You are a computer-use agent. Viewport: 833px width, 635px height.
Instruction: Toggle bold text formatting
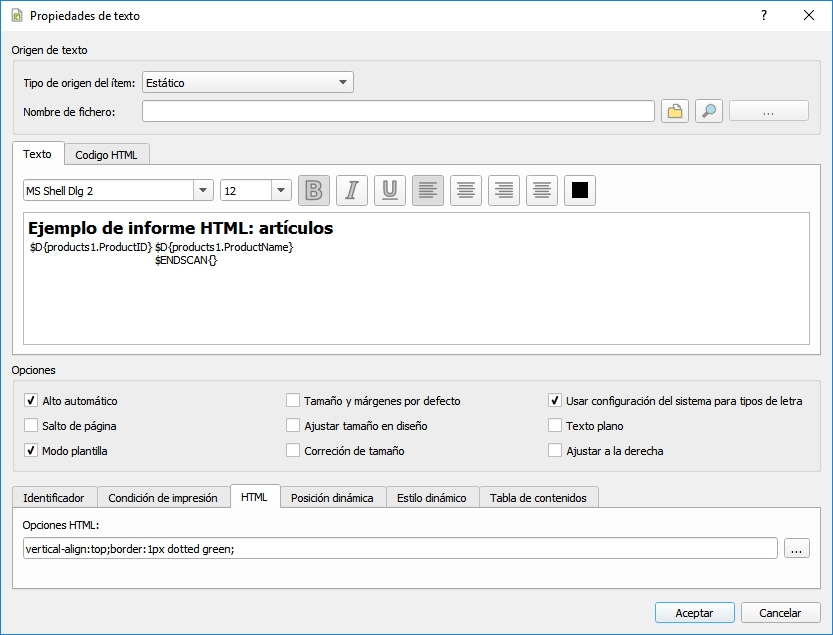314,190
